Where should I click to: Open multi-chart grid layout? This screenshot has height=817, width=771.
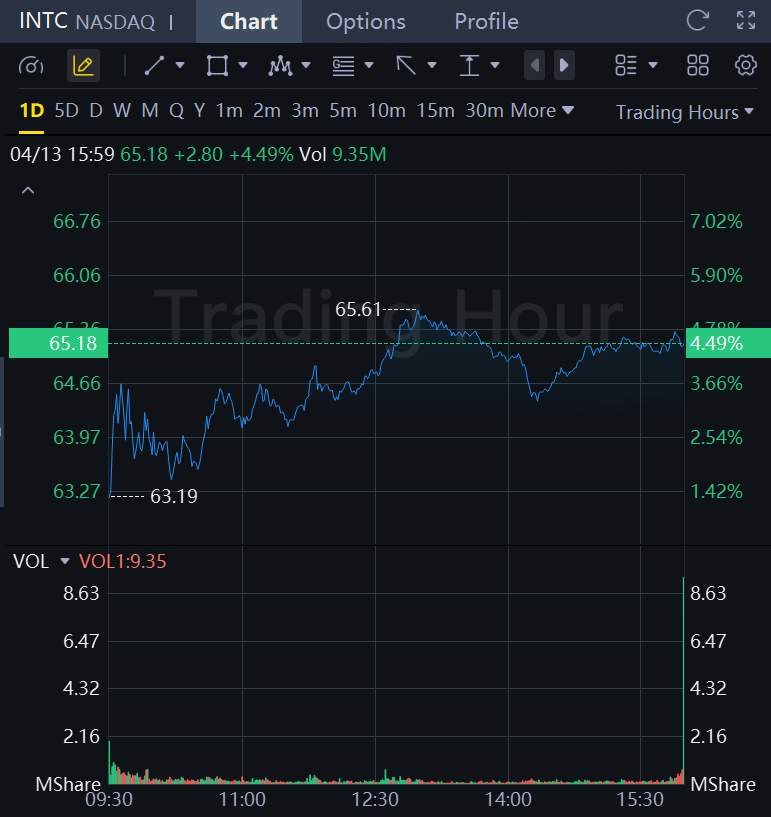[x=698, y=66]
